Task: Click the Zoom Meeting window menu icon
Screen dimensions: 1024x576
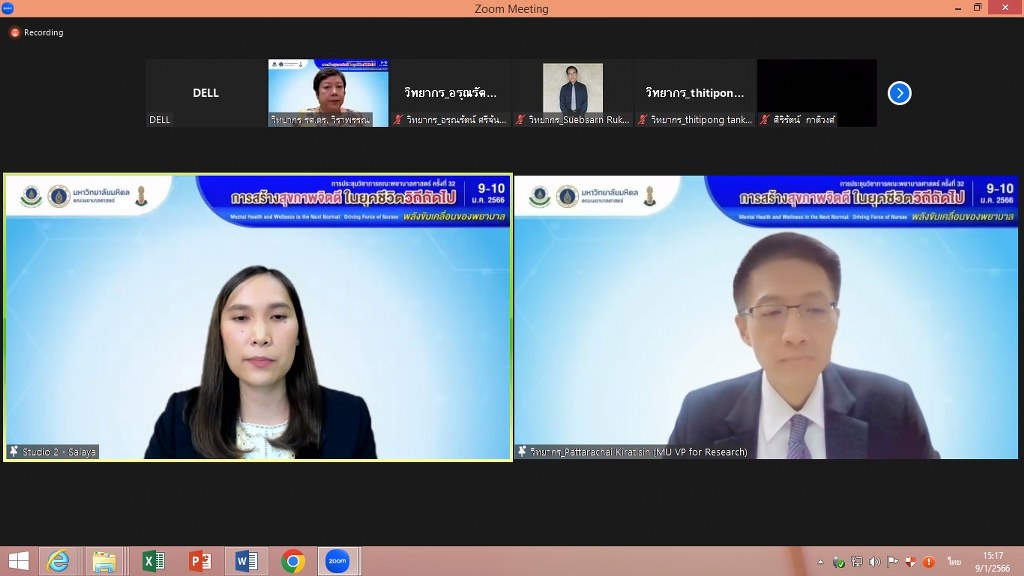Action: coord(8,8)
